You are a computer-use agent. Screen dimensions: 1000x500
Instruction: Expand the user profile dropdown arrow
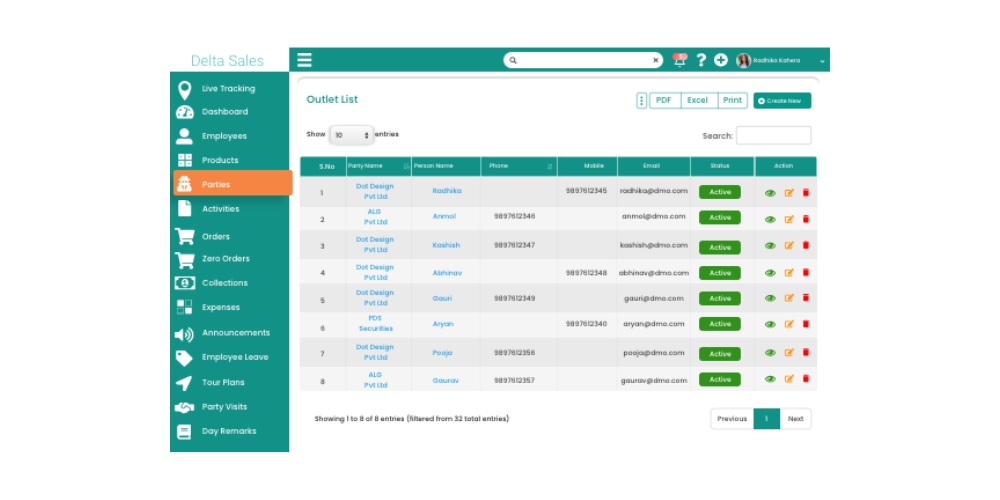tap(822, 61)
